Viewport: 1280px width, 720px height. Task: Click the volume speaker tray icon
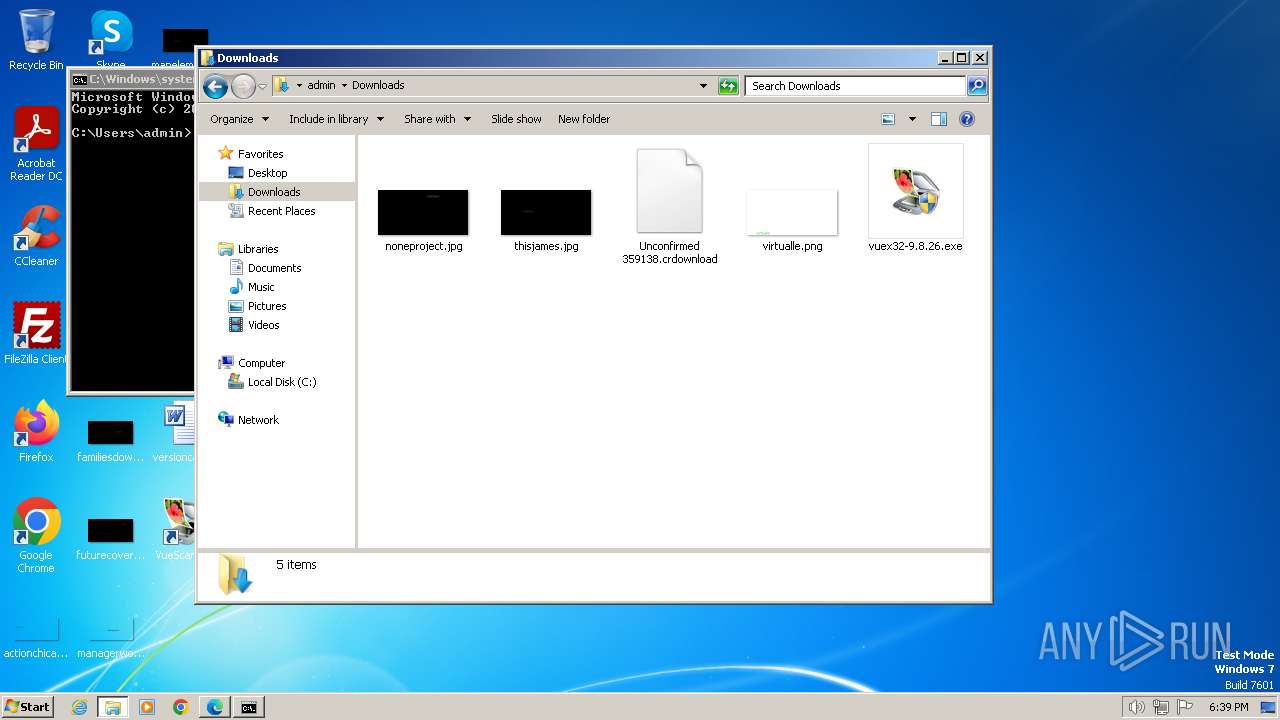click(x=1137, y=707)
